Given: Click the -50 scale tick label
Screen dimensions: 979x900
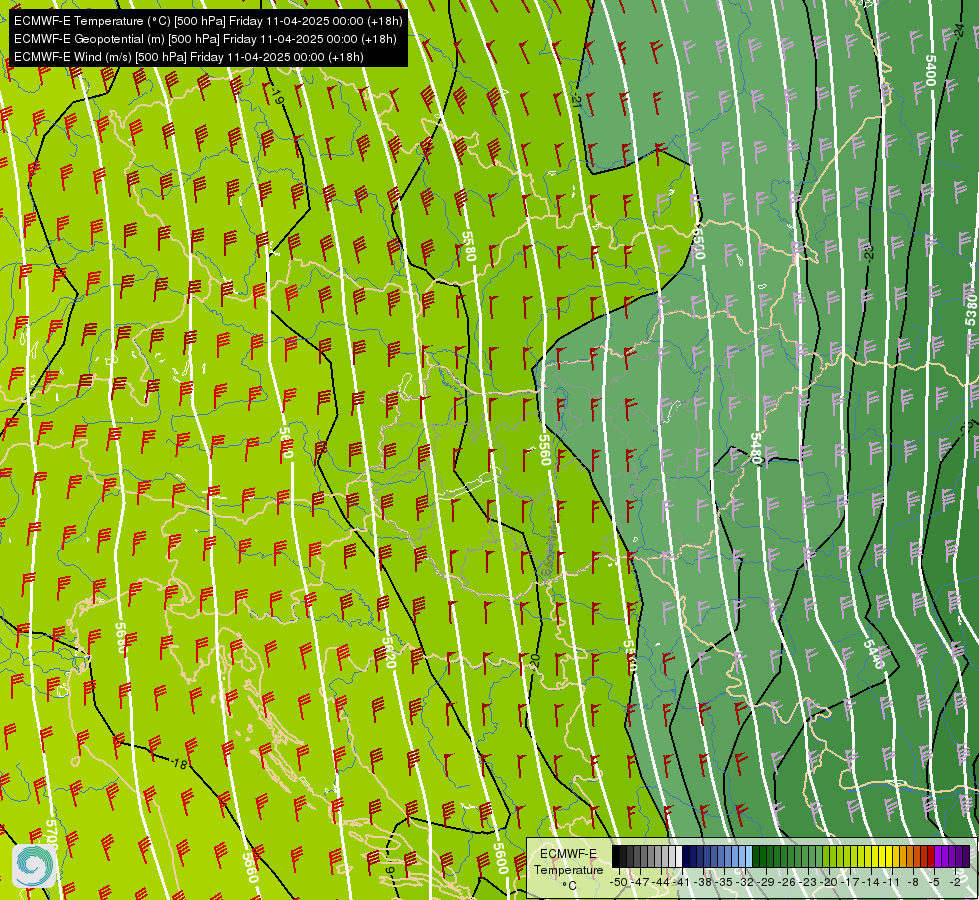Looking at the screenshot, I should [619, 883].
